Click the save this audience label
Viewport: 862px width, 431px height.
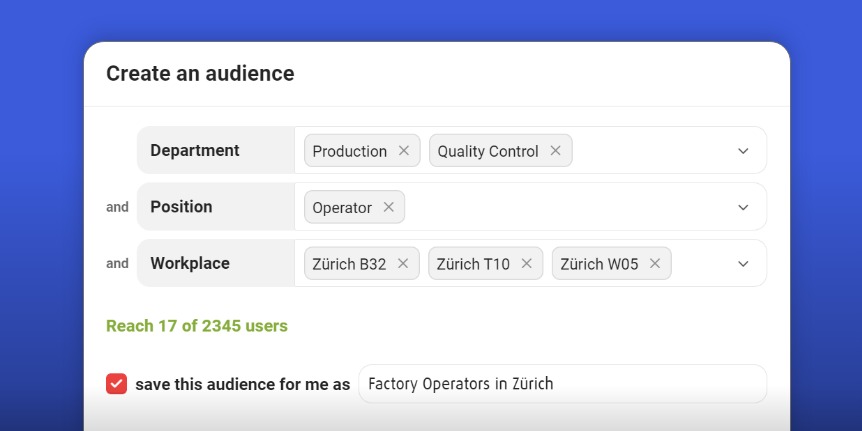242,384
